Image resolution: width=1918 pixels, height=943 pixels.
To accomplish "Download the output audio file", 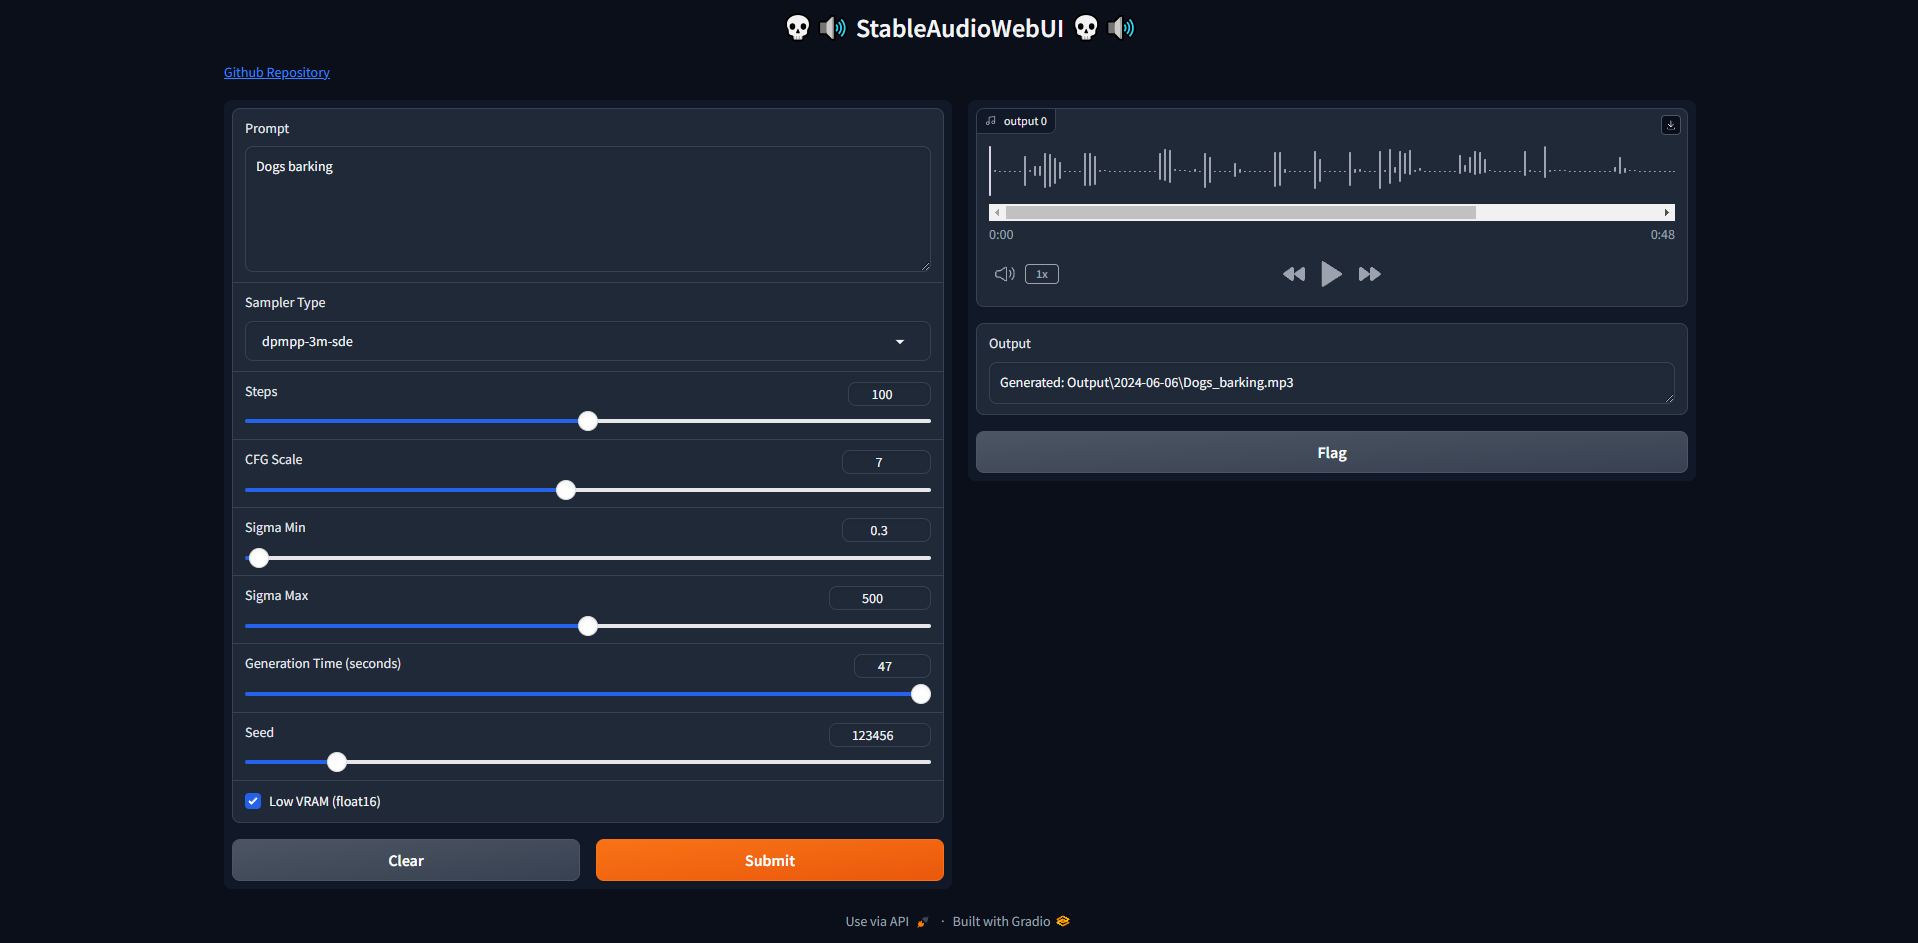I will tap(1670, 125).
